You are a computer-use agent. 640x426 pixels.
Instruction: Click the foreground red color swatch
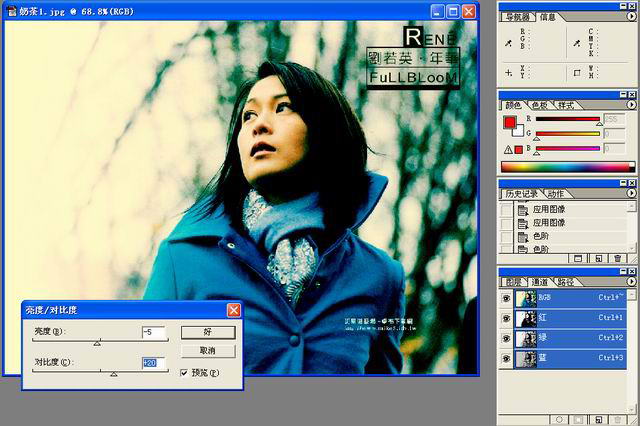510,123
